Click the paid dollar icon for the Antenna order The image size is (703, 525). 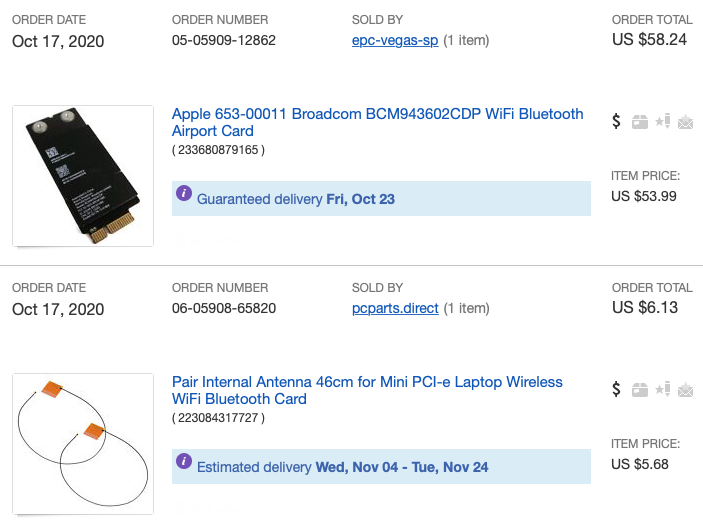[x=616, y=389]
